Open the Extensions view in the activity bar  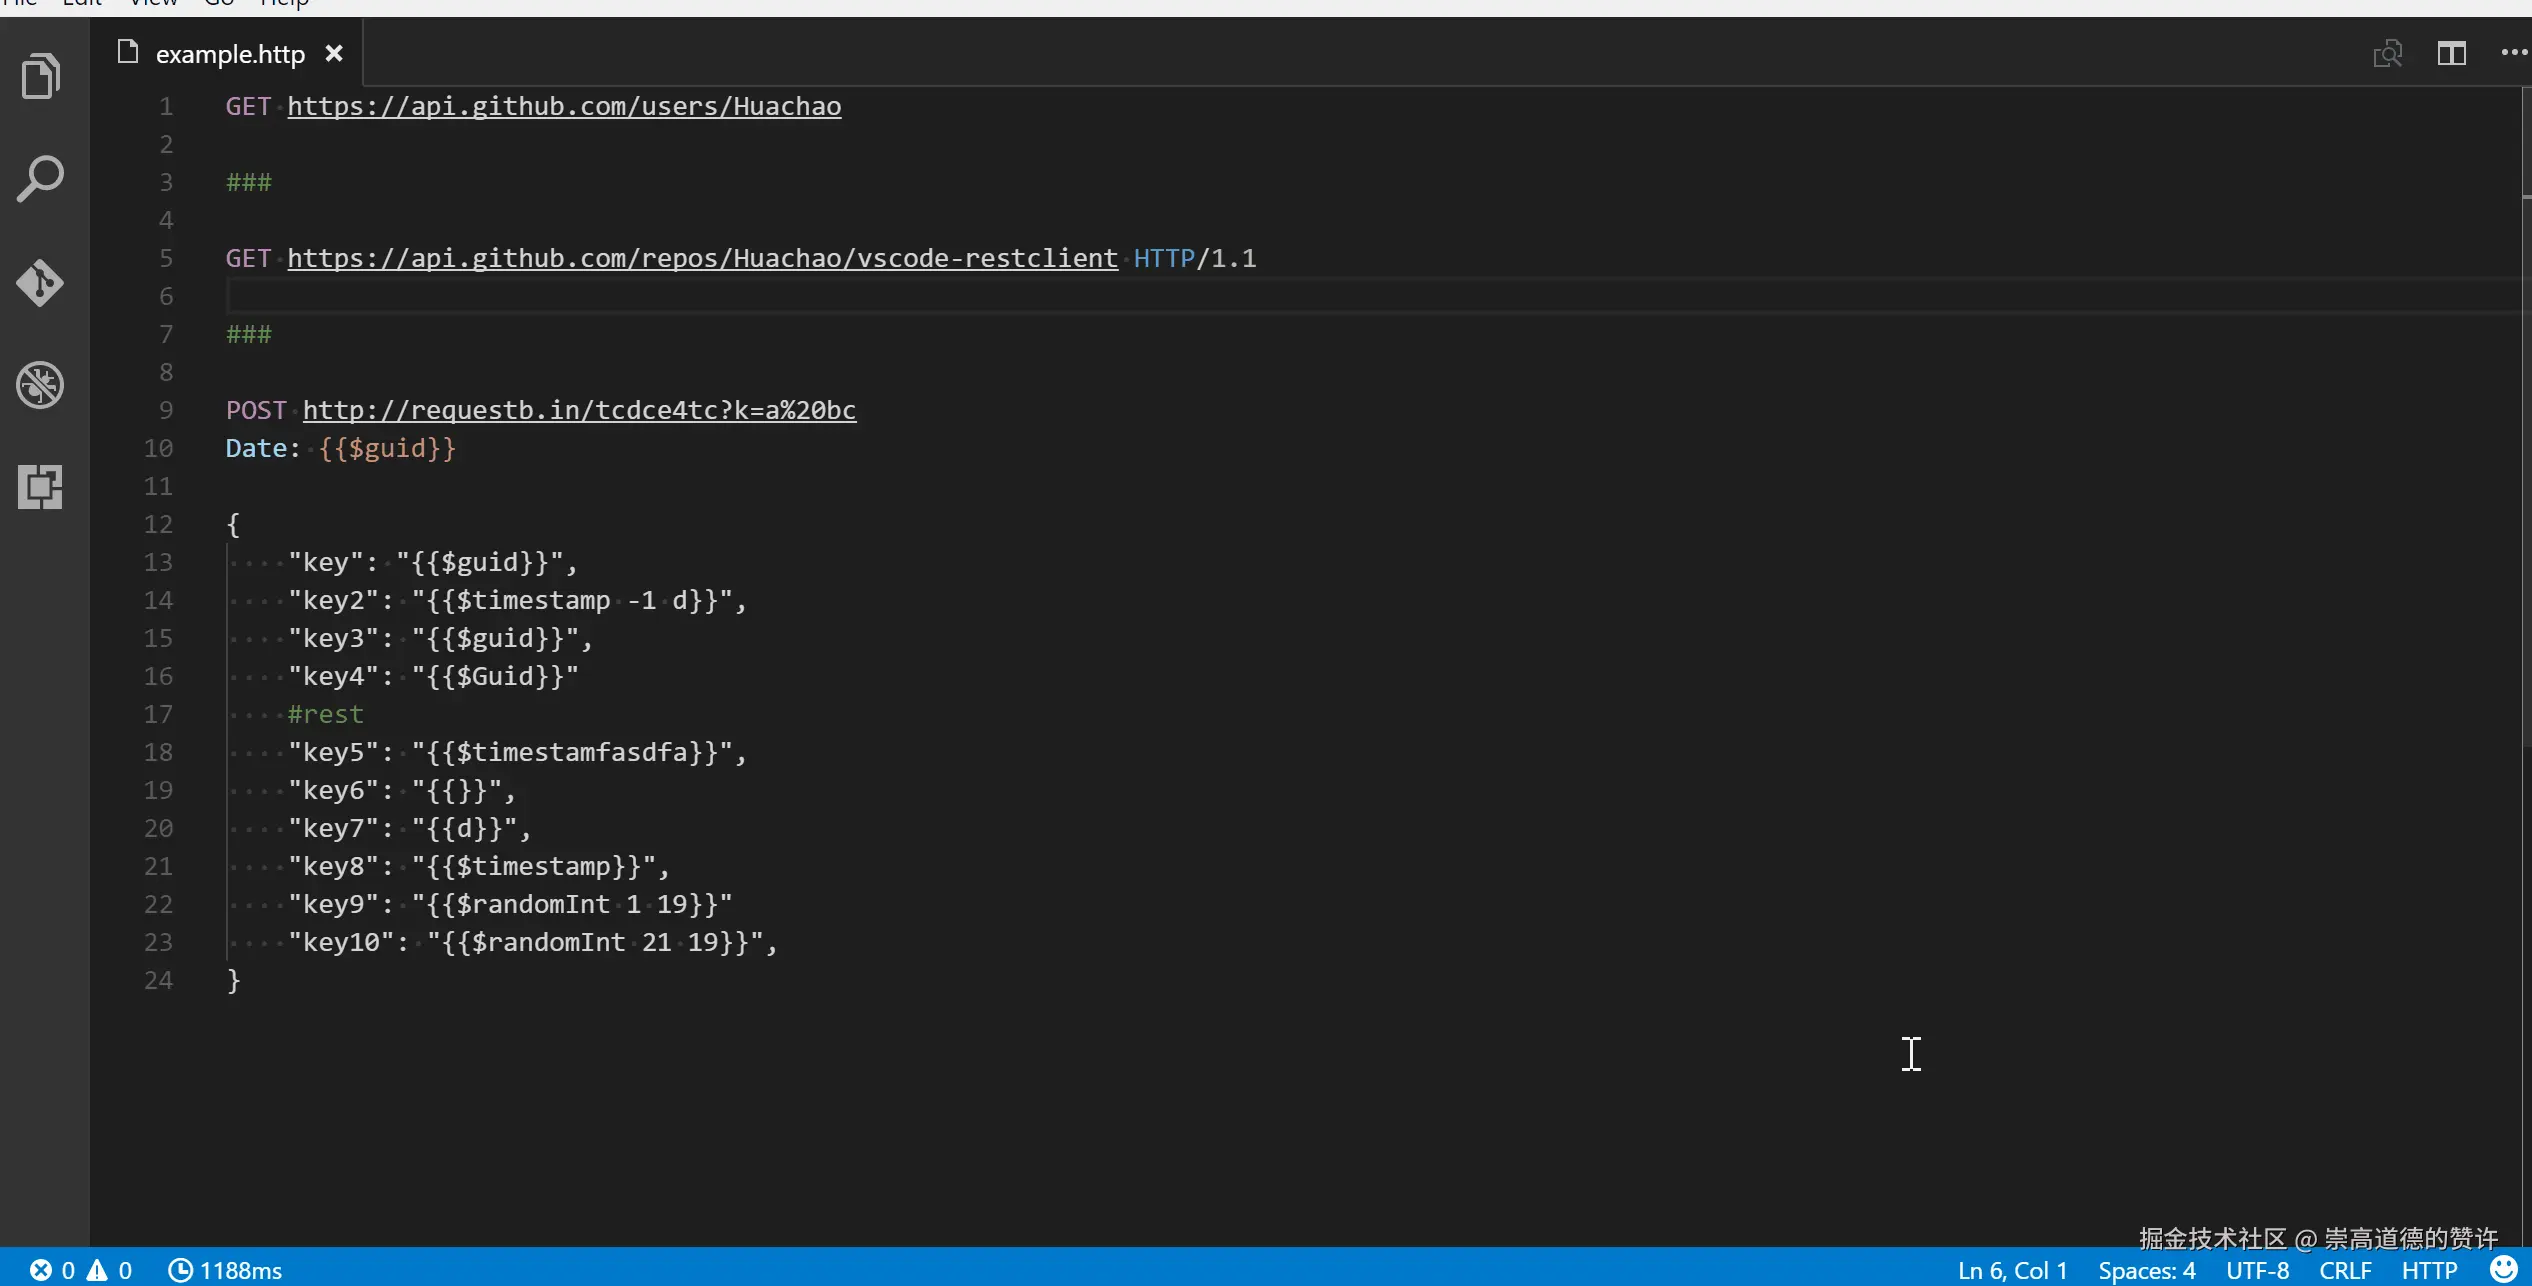pyautogui.click(x=41, y=487)
